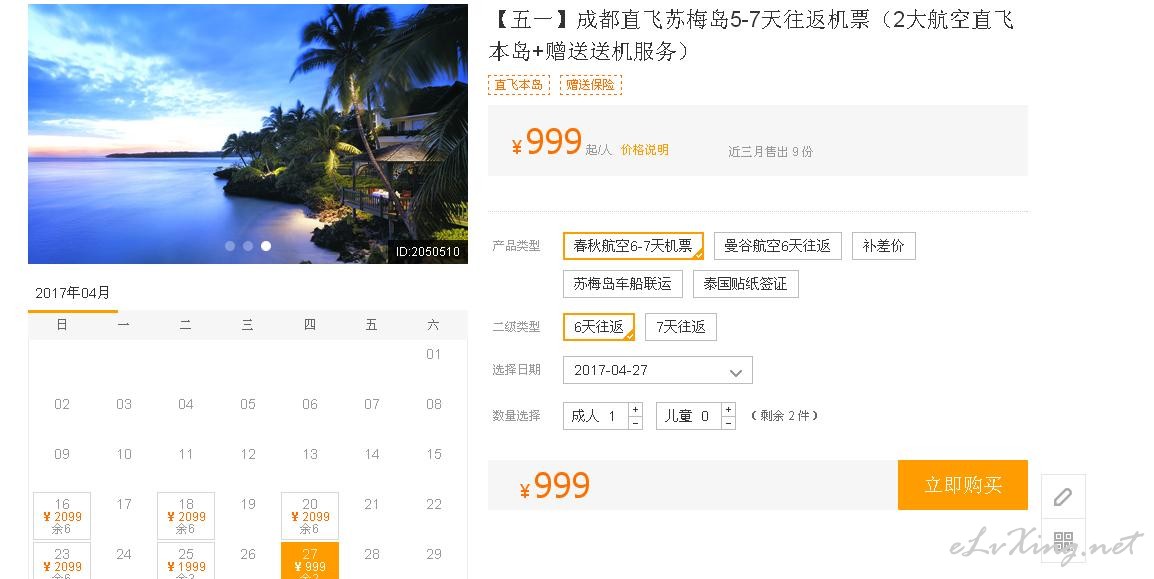The image size is (1154, 579).
Task: Click 立即购买 buy now button
Action: [963, 485]
